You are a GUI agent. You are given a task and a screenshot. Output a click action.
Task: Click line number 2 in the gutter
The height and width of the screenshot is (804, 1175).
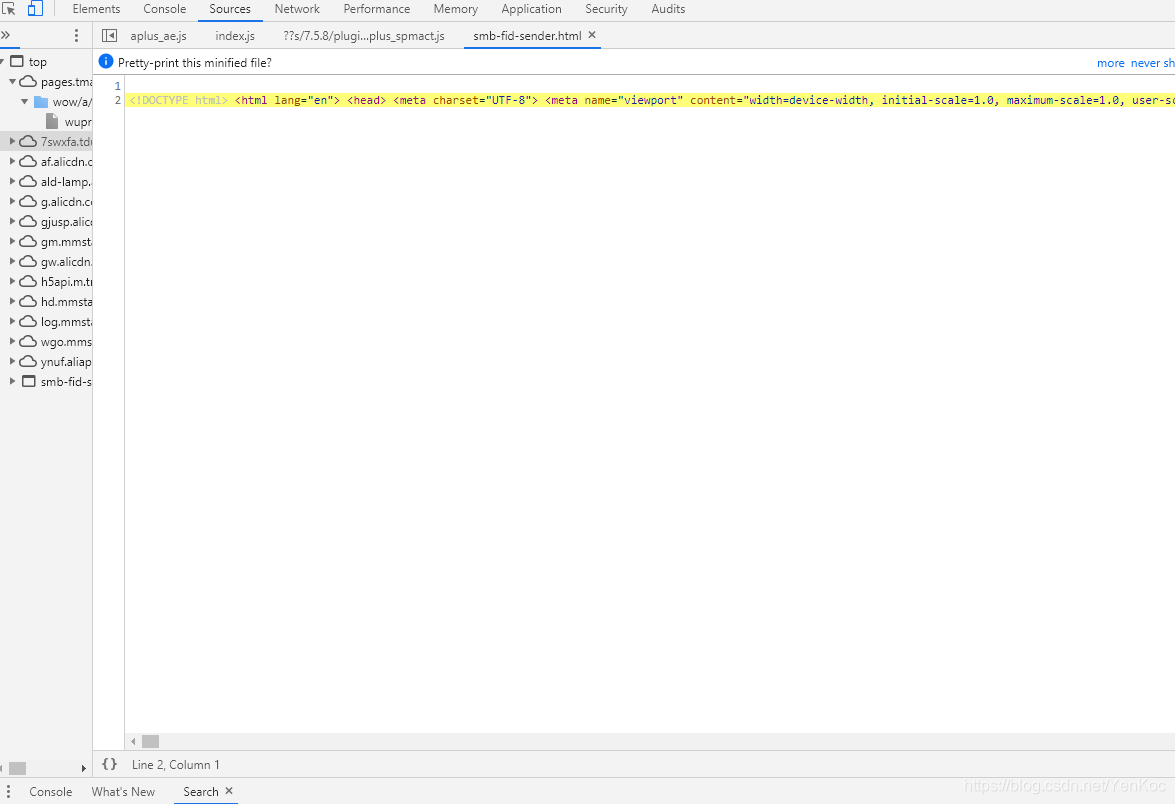coord(118,100)
